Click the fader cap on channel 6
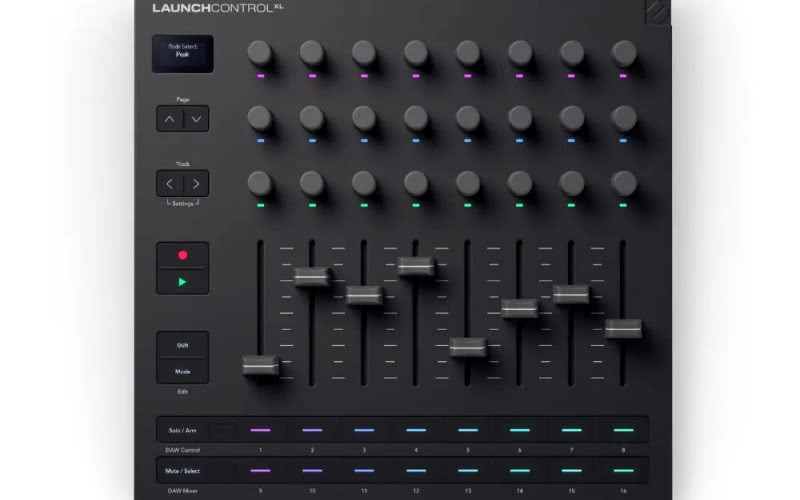 tap(519, 308)
